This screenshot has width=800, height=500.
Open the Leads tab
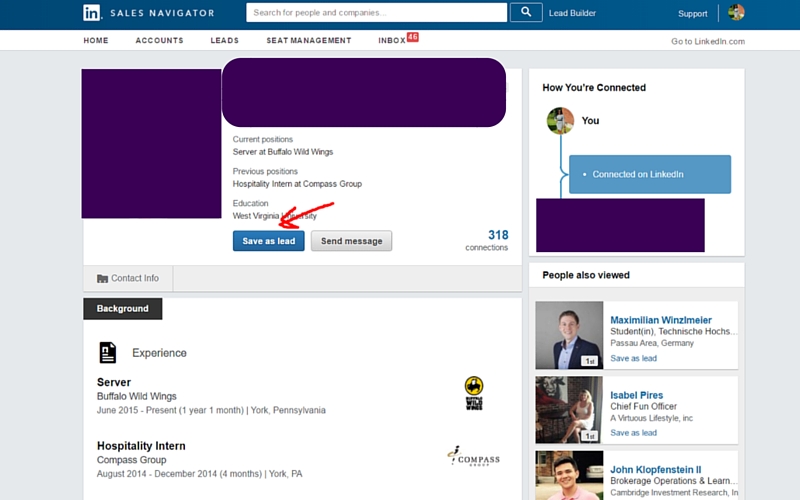(x=224, y=40)
